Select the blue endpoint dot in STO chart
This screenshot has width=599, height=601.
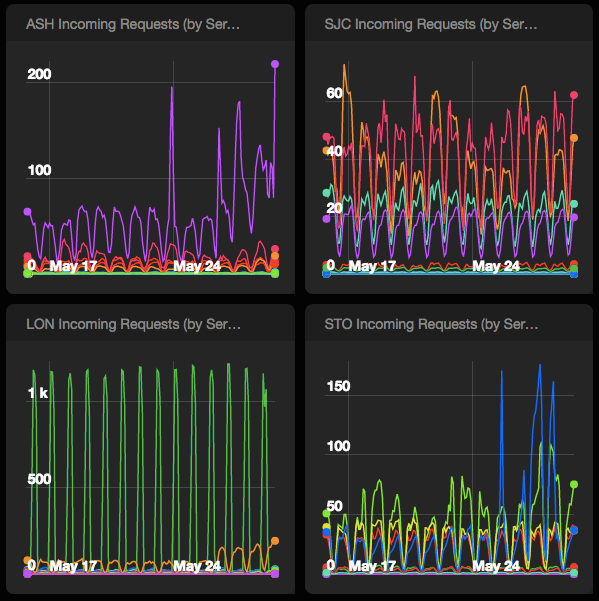click(x=574, y=530)
